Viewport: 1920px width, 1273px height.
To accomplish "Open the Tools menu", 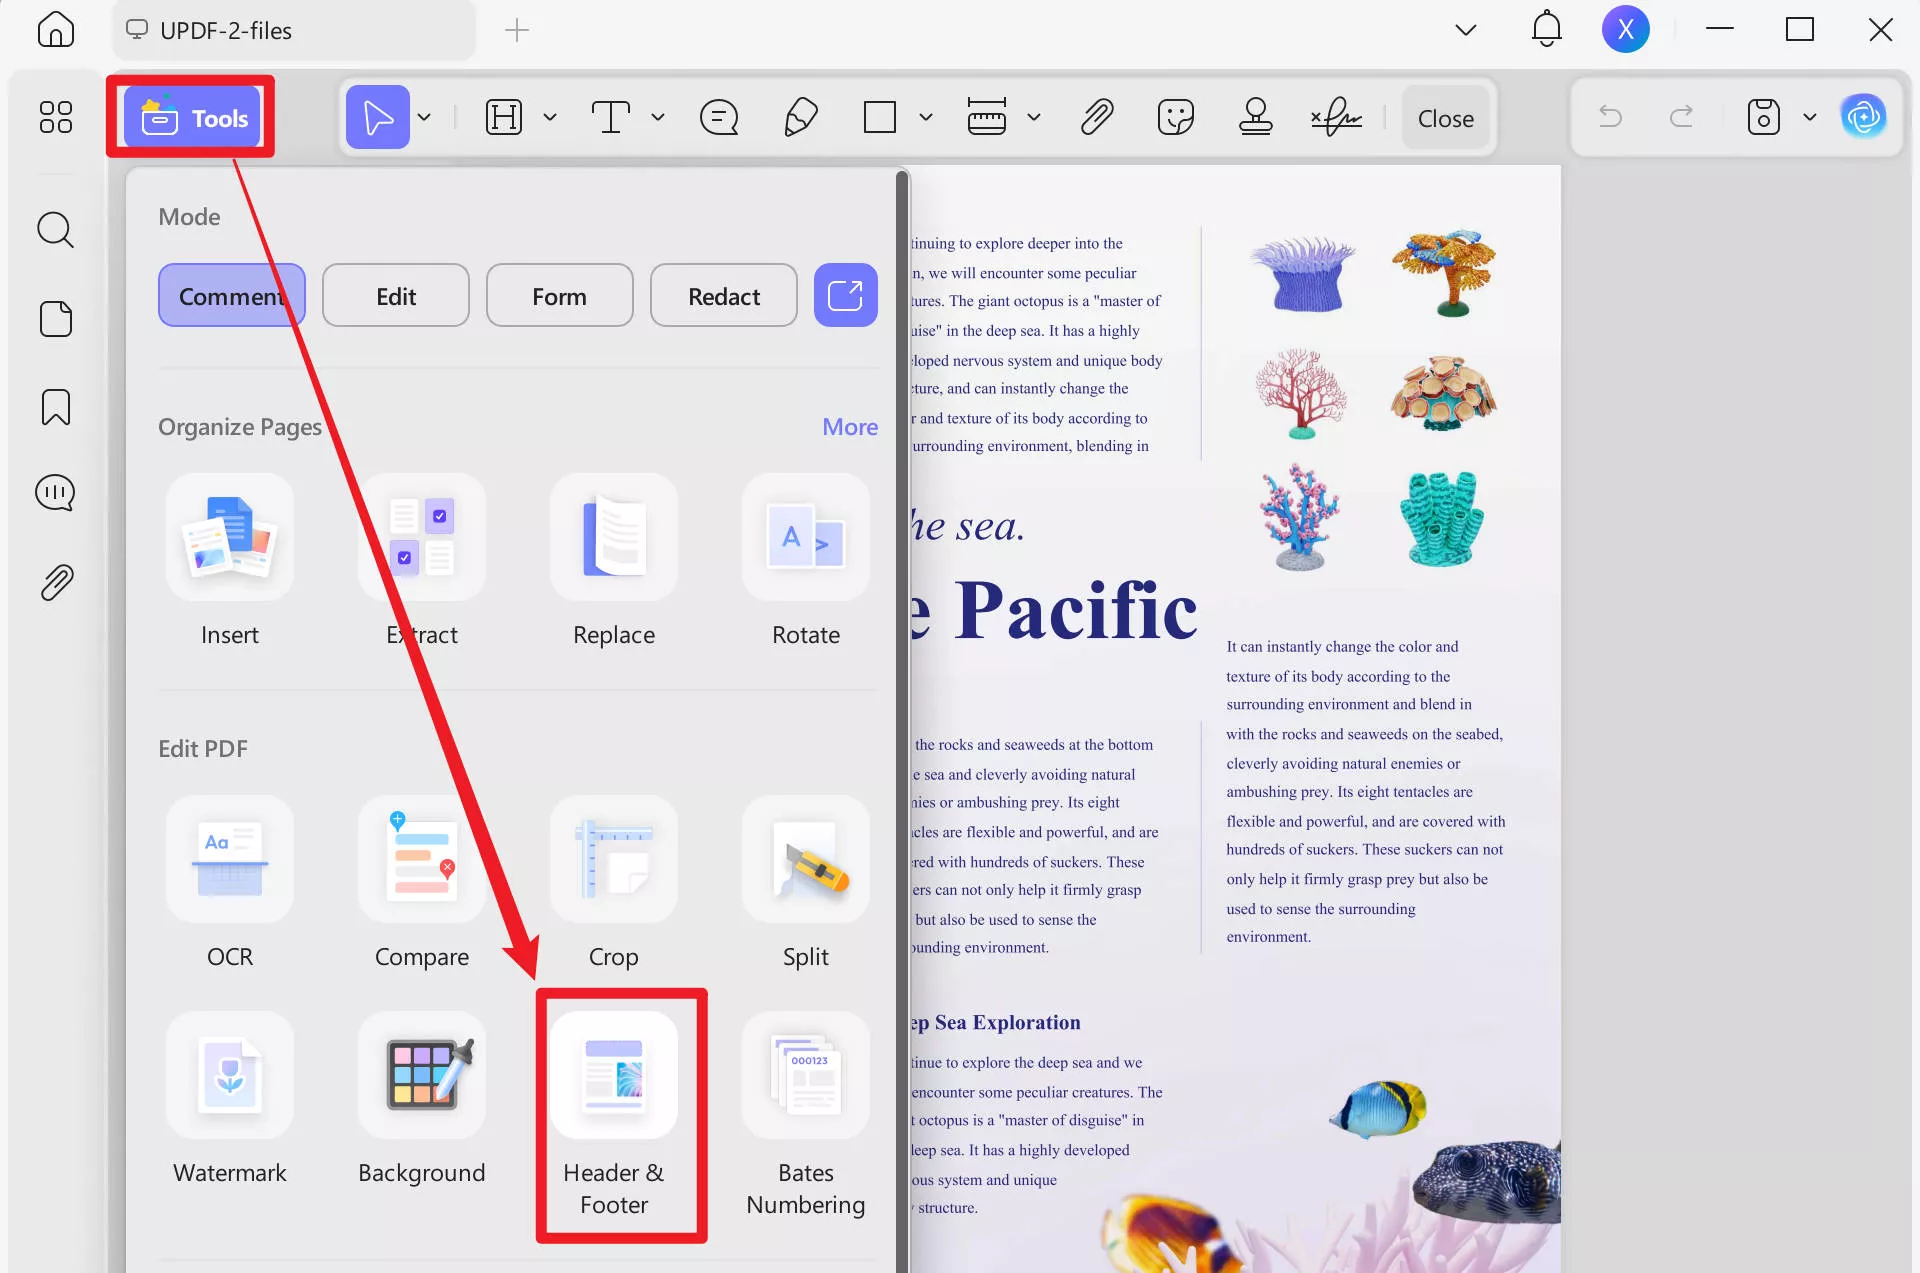I will pyautogui.click(x=190, y=117).
